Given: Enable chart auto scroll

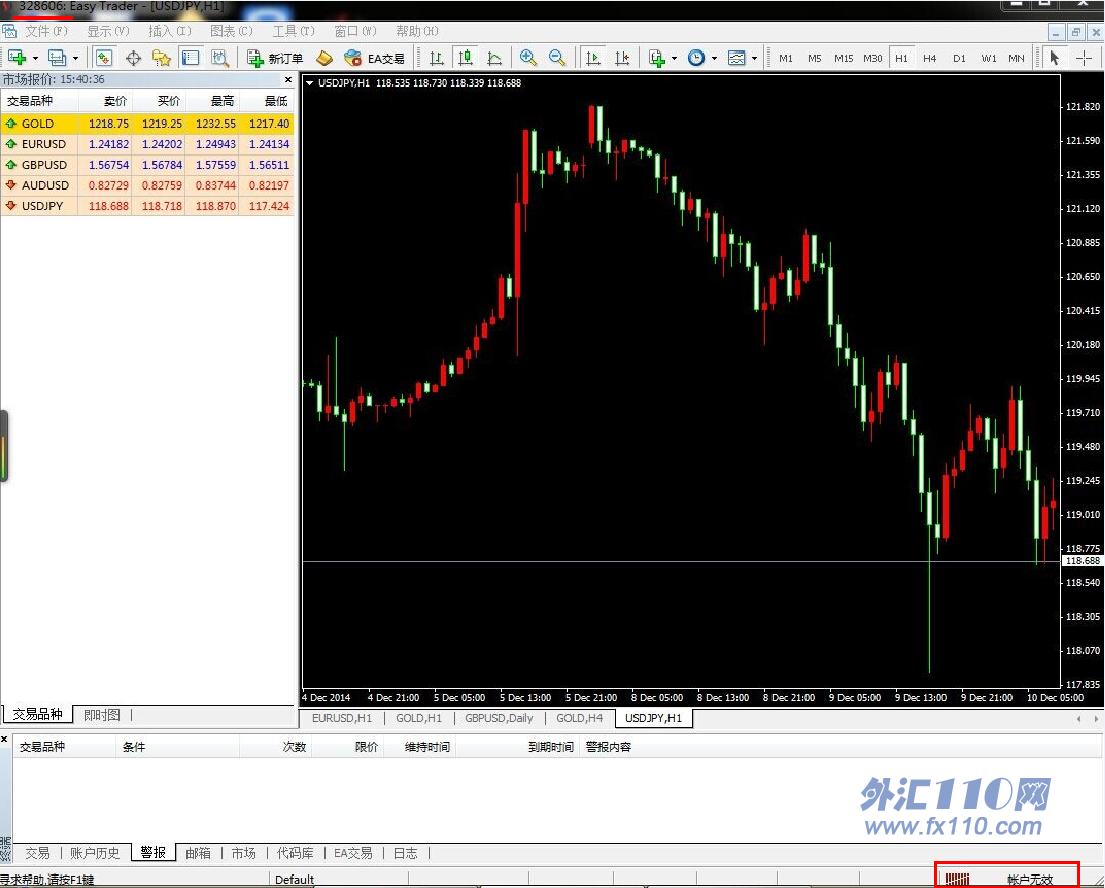Looking at the screenshot, I should click(x=593, y=58).
